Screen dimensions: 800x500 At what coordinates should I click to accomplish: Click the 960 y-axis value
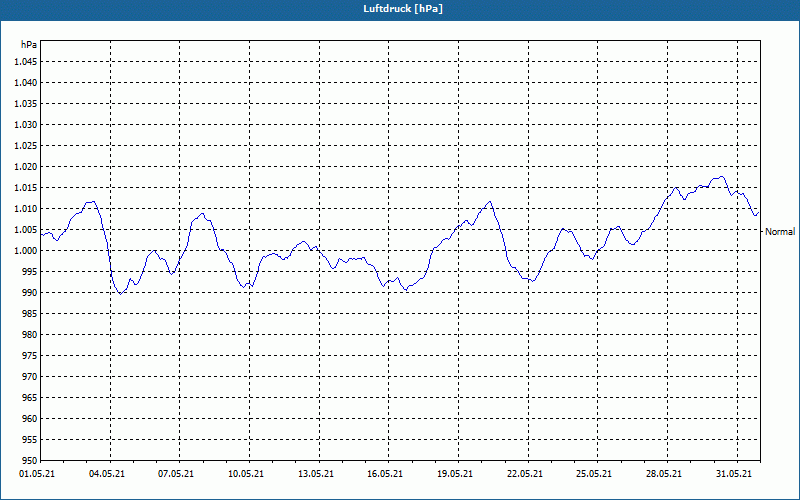tap(30, 418)
